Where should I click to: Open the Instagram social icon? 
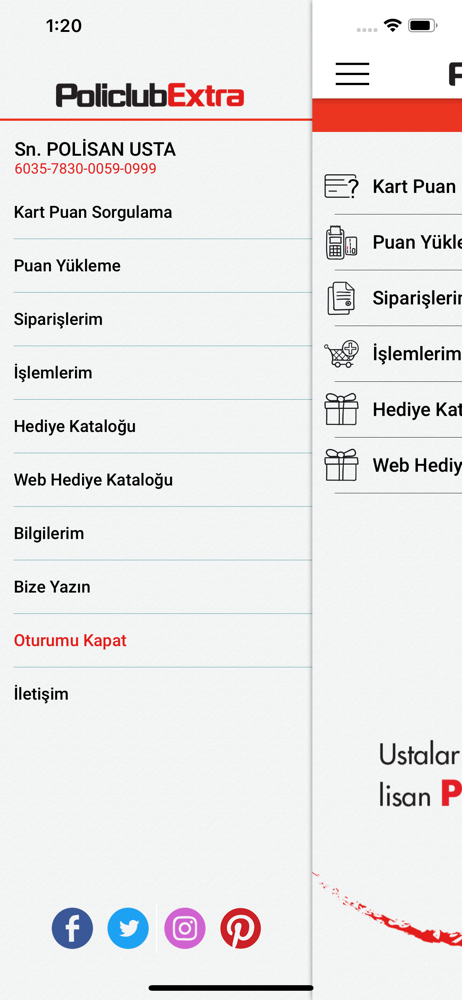pos(185,928)
